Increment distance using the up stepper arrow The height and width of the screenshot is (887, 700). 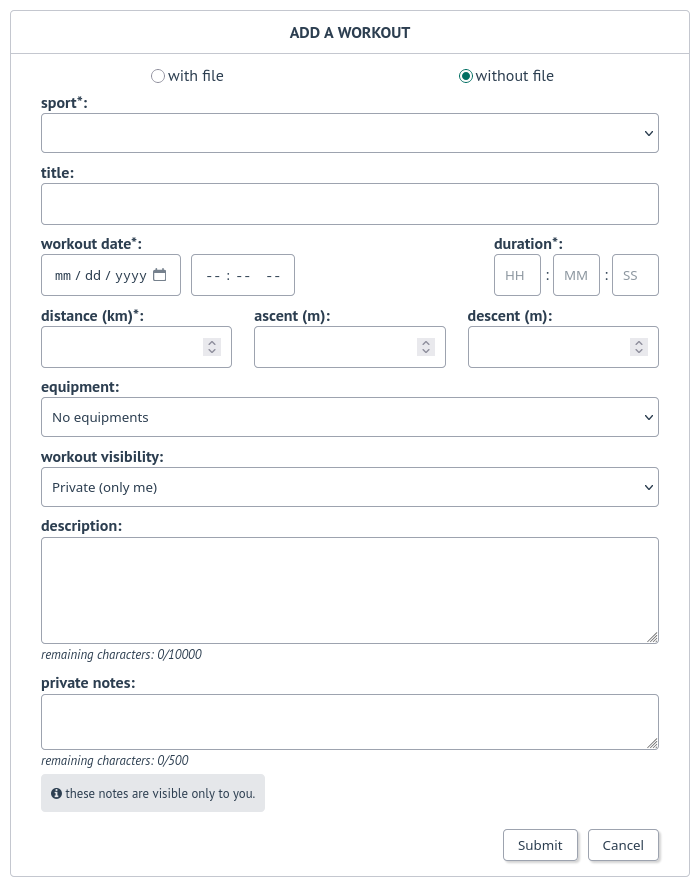211,342
